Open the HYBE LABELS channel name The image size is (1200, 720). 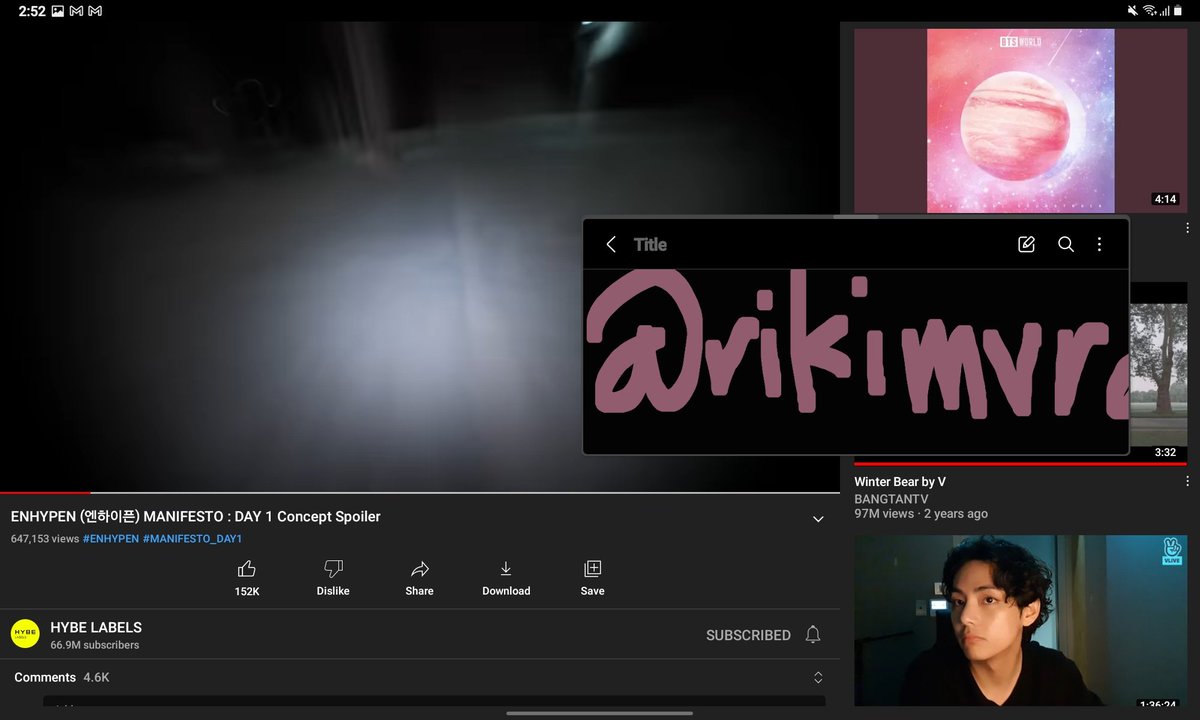pos(96,628)
